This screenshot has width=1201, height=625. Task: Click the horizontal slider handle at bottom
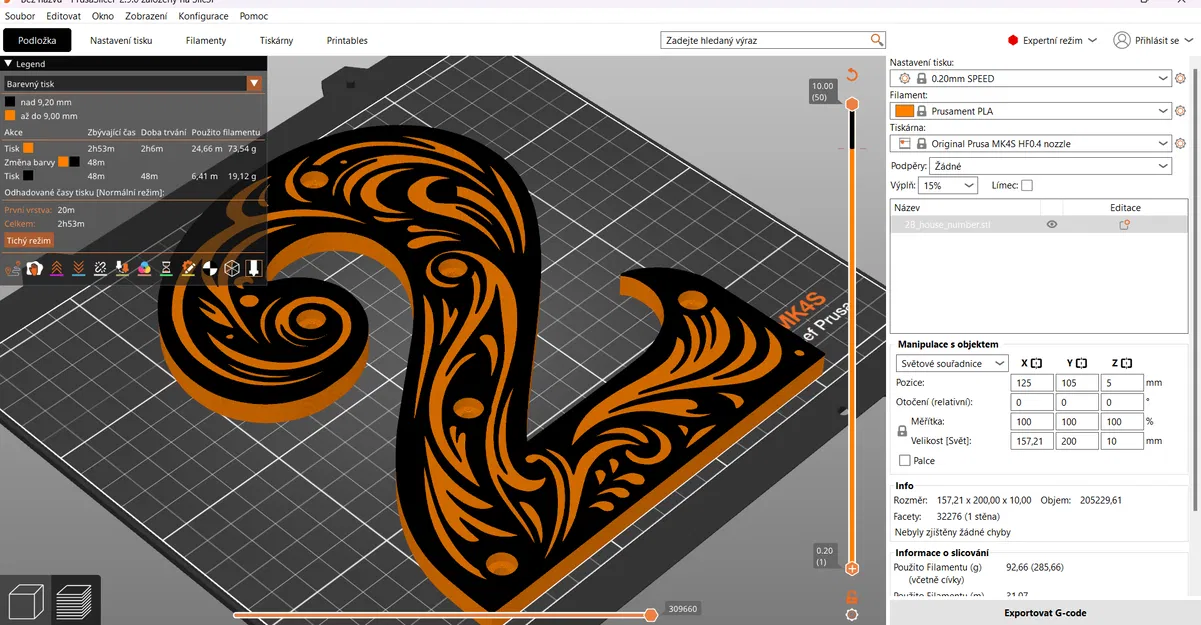coord(651,614)
